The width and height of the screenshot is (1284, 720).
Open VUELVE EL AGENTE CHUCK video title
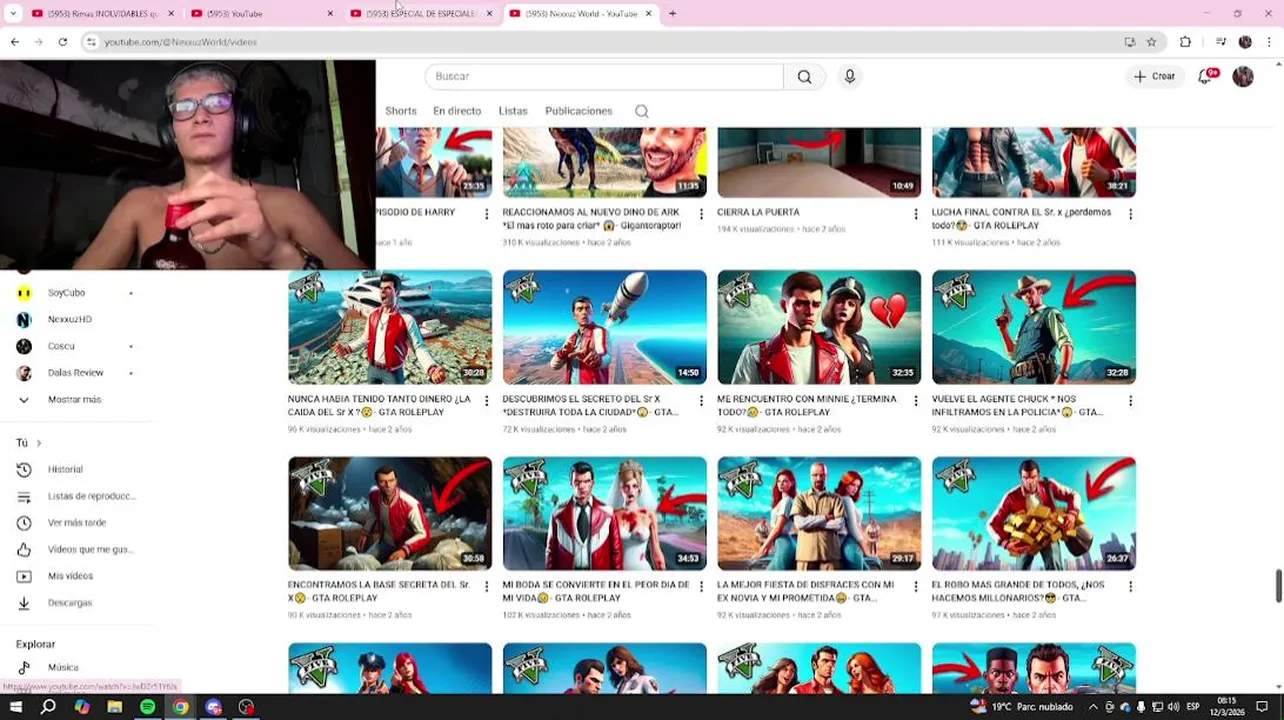point(1017,405)
